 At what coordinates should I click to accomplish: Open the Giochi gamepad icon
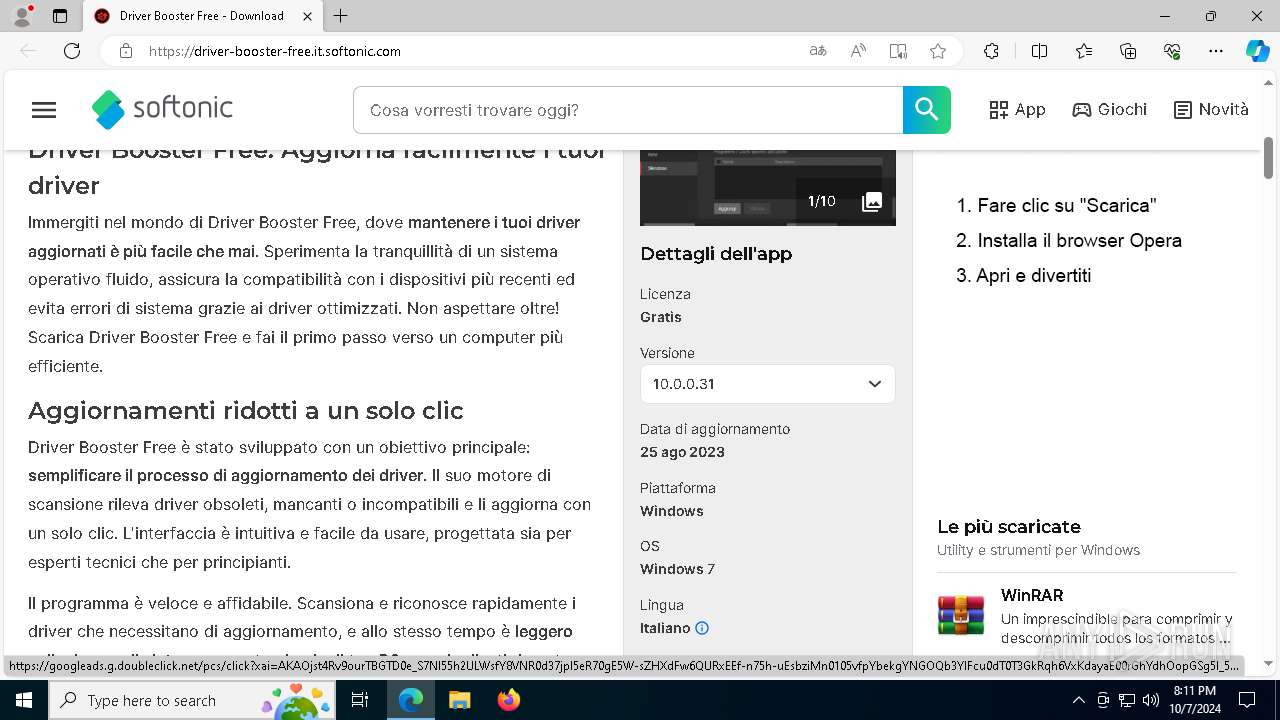tap(1081, 110)
